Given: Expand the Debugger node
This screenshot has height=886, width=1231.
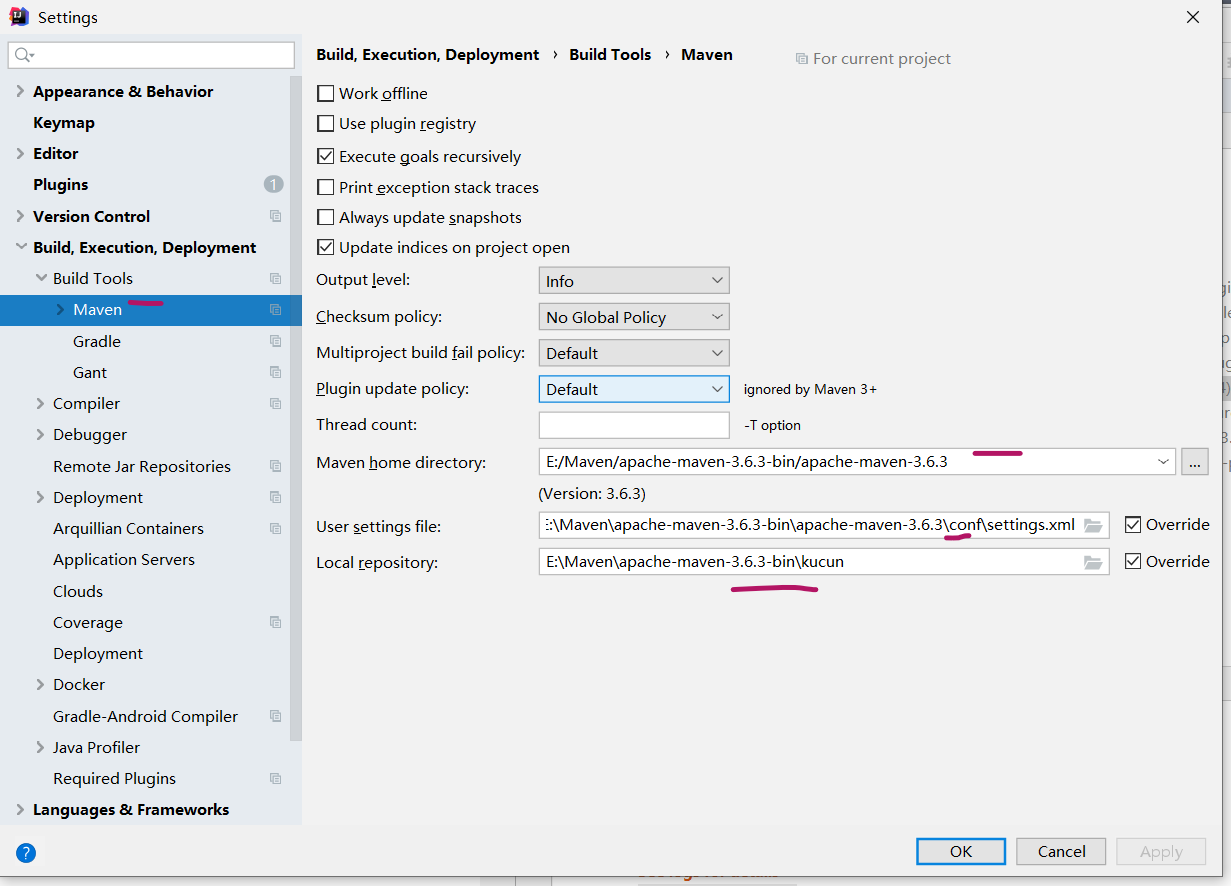Looking at the screenshot, I should [x=41, y=434].
